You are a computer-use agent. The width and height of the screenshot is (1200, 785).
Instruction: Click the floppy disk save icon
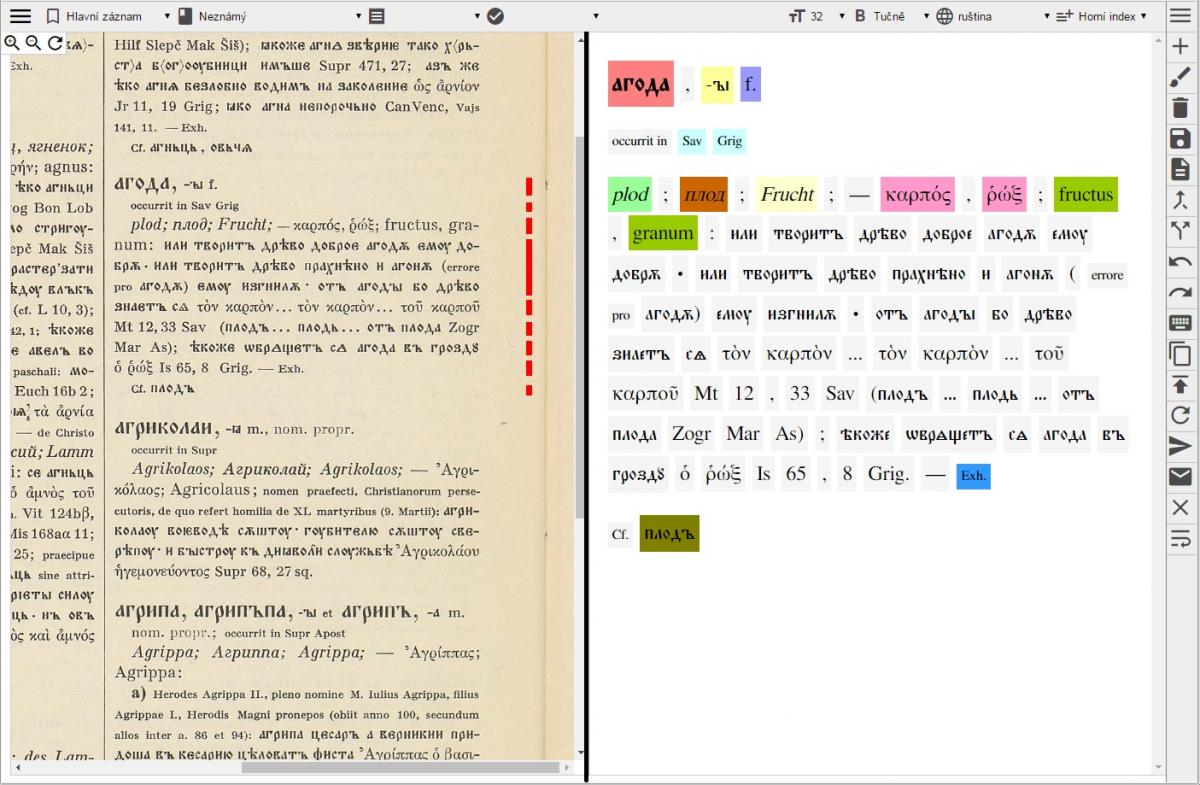point(1180,139)
